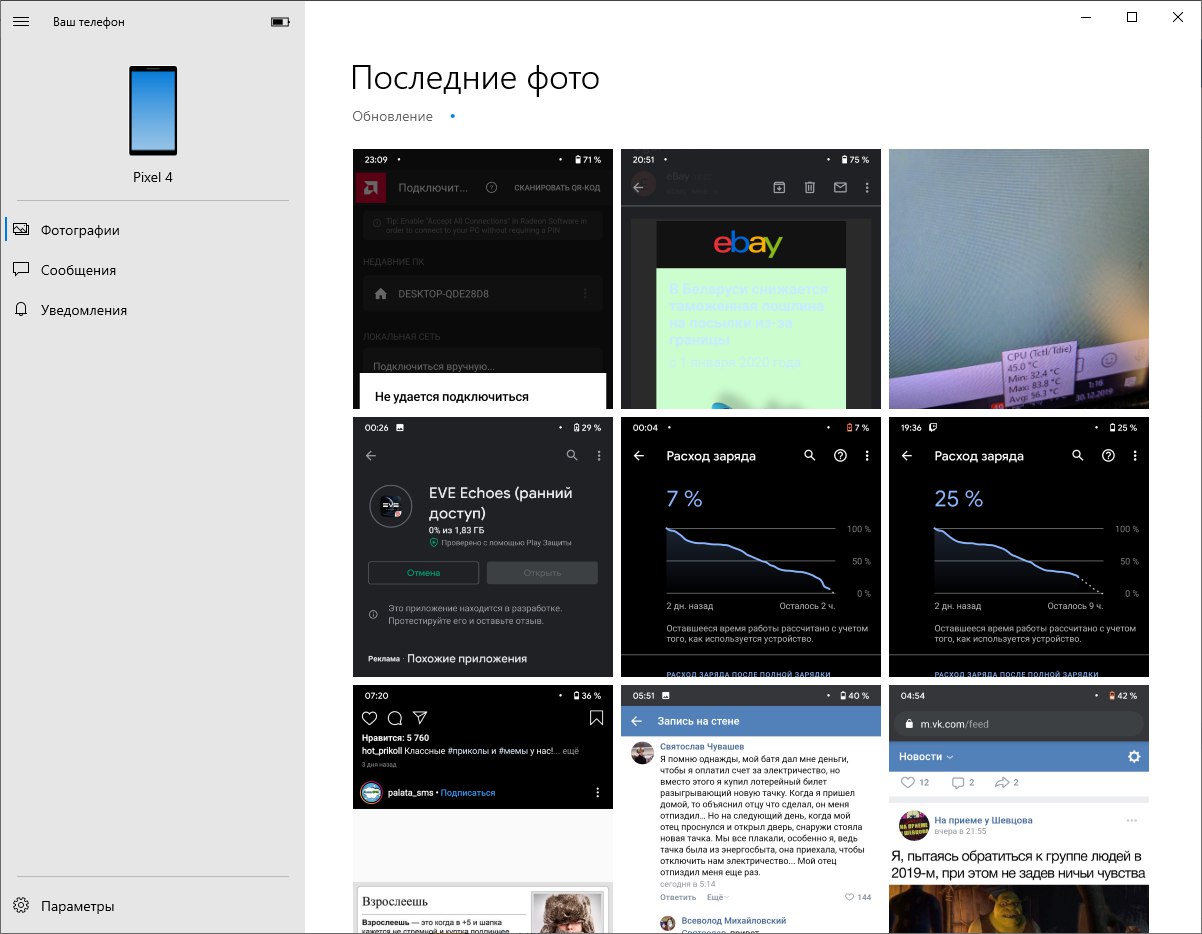Open the Фотографии section

pos(152,230)
